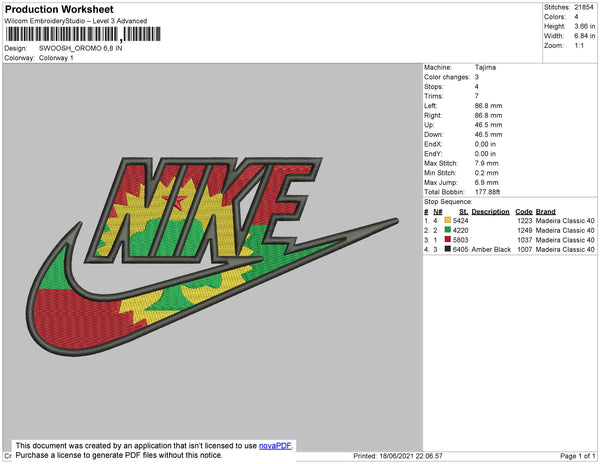
Task: Click thread code '1037'
Action: pos(525,240)
